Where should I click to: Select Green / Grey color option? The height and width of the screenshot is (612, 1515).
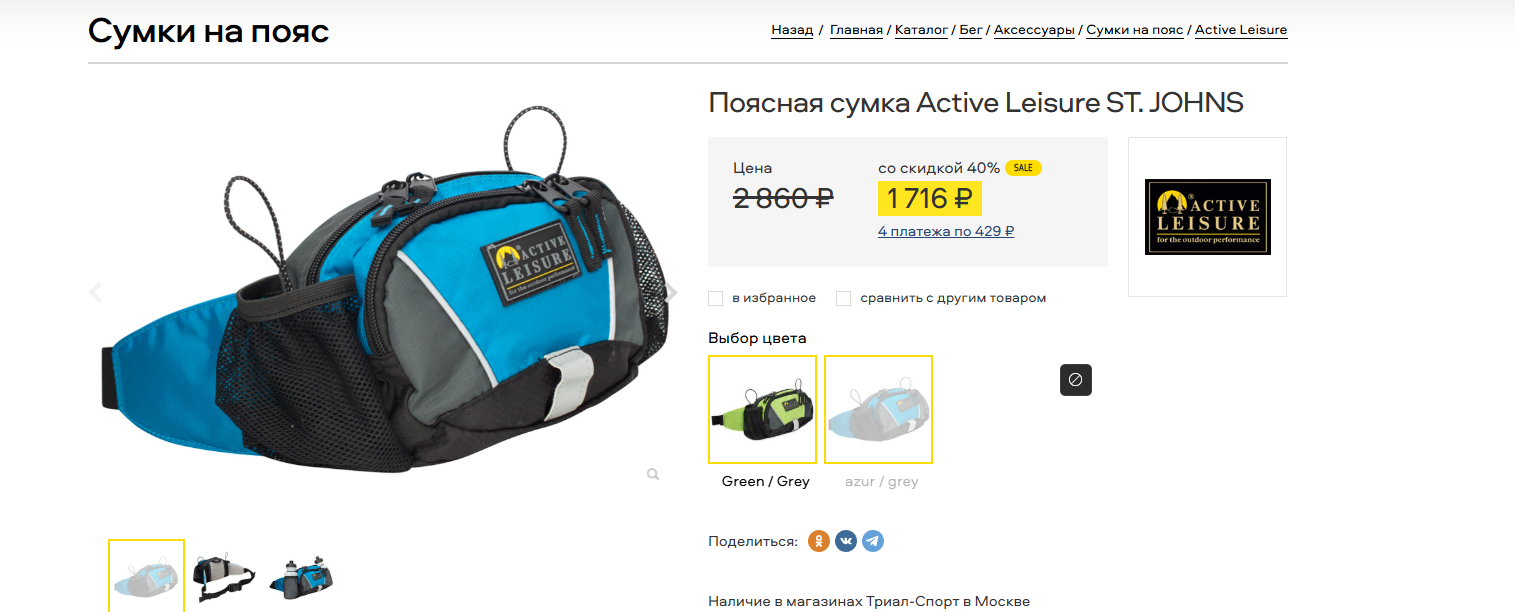(762, 409)
